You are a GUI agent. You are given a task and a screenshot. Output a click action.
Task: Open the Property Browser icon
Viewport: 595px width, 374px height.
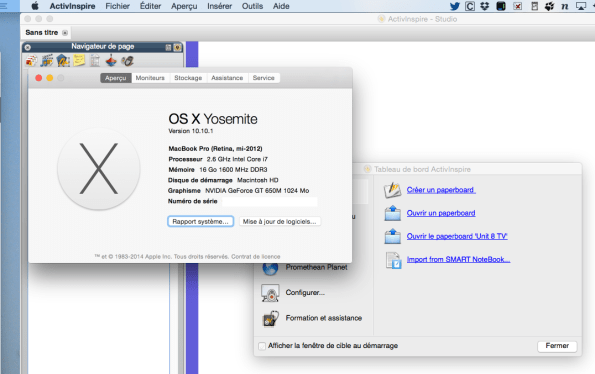(x=95, y=61)
